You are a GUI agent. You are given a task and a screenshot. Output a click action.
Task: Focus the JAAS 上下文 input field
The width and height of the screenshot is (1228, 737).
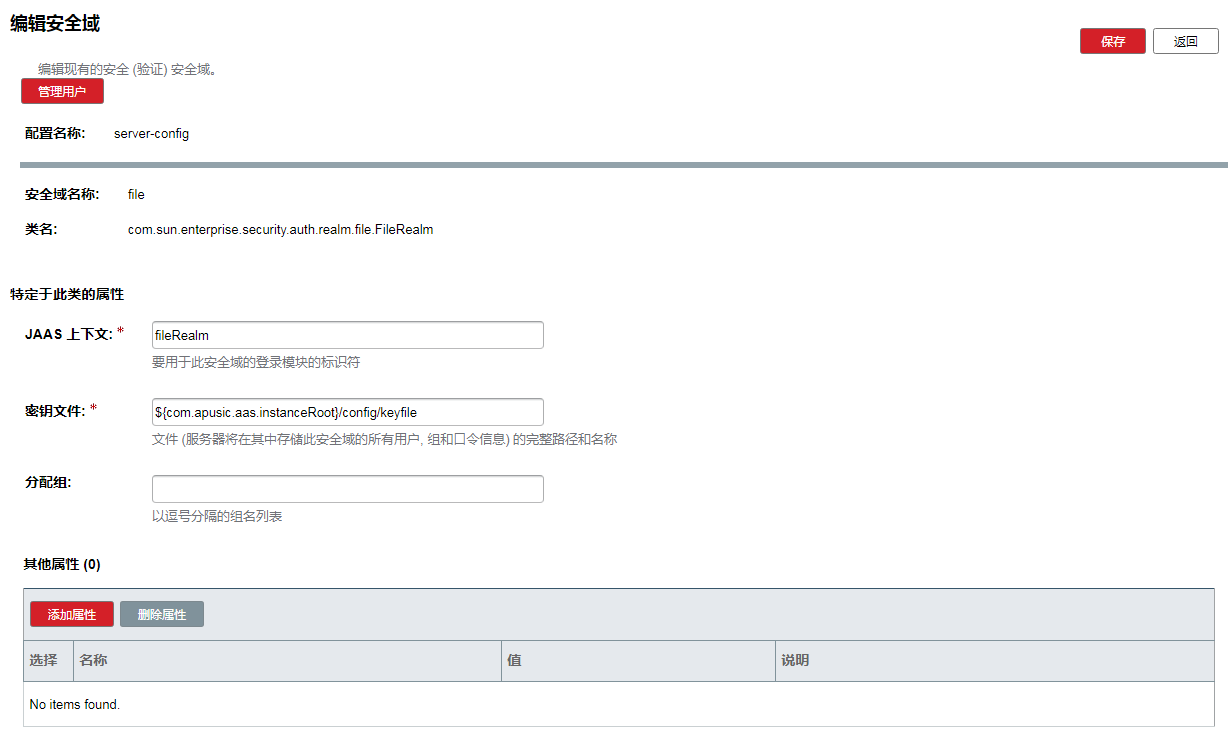347,335
